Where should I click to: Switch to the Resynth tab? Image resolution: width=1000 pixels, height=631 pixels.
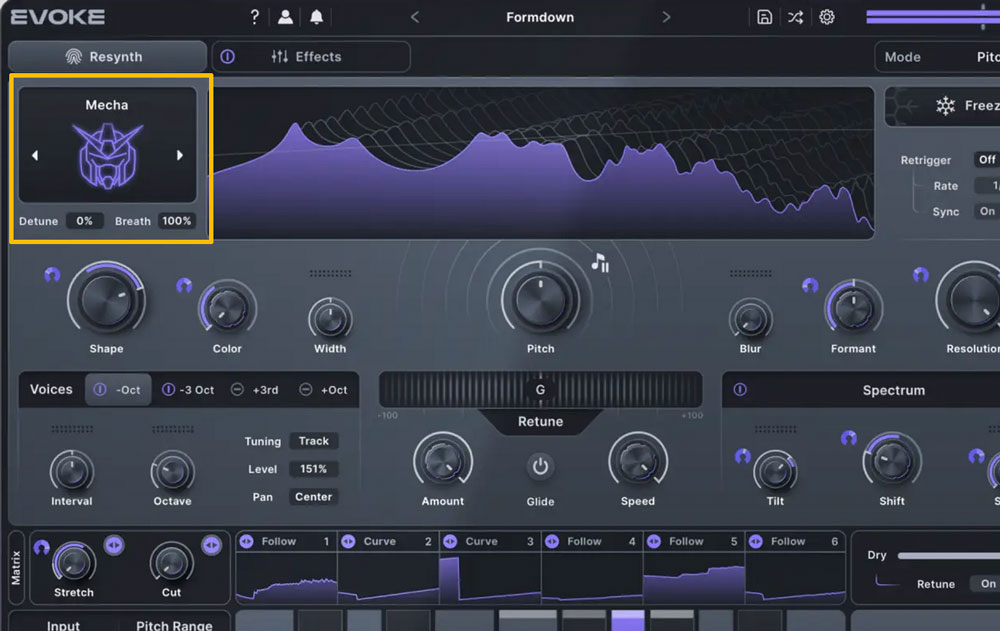(x=107, y=57)
